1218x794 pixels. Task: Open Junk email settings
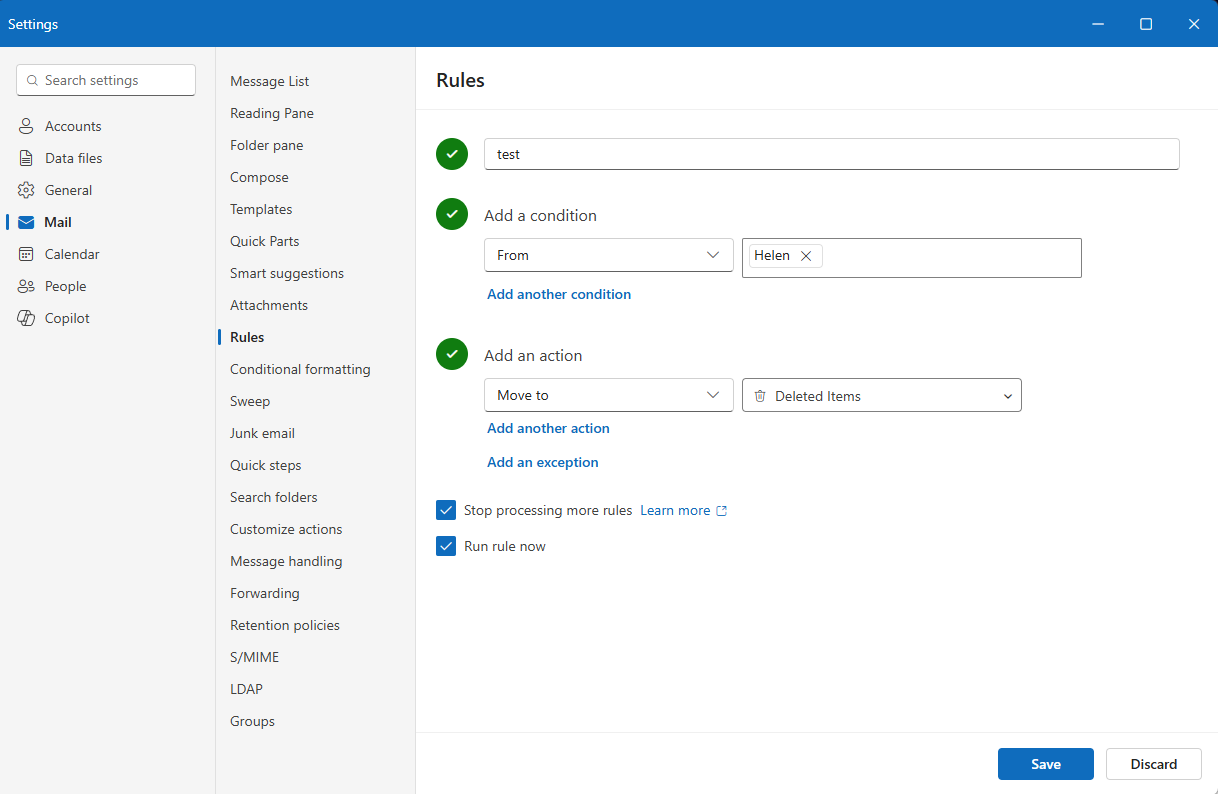262,433
